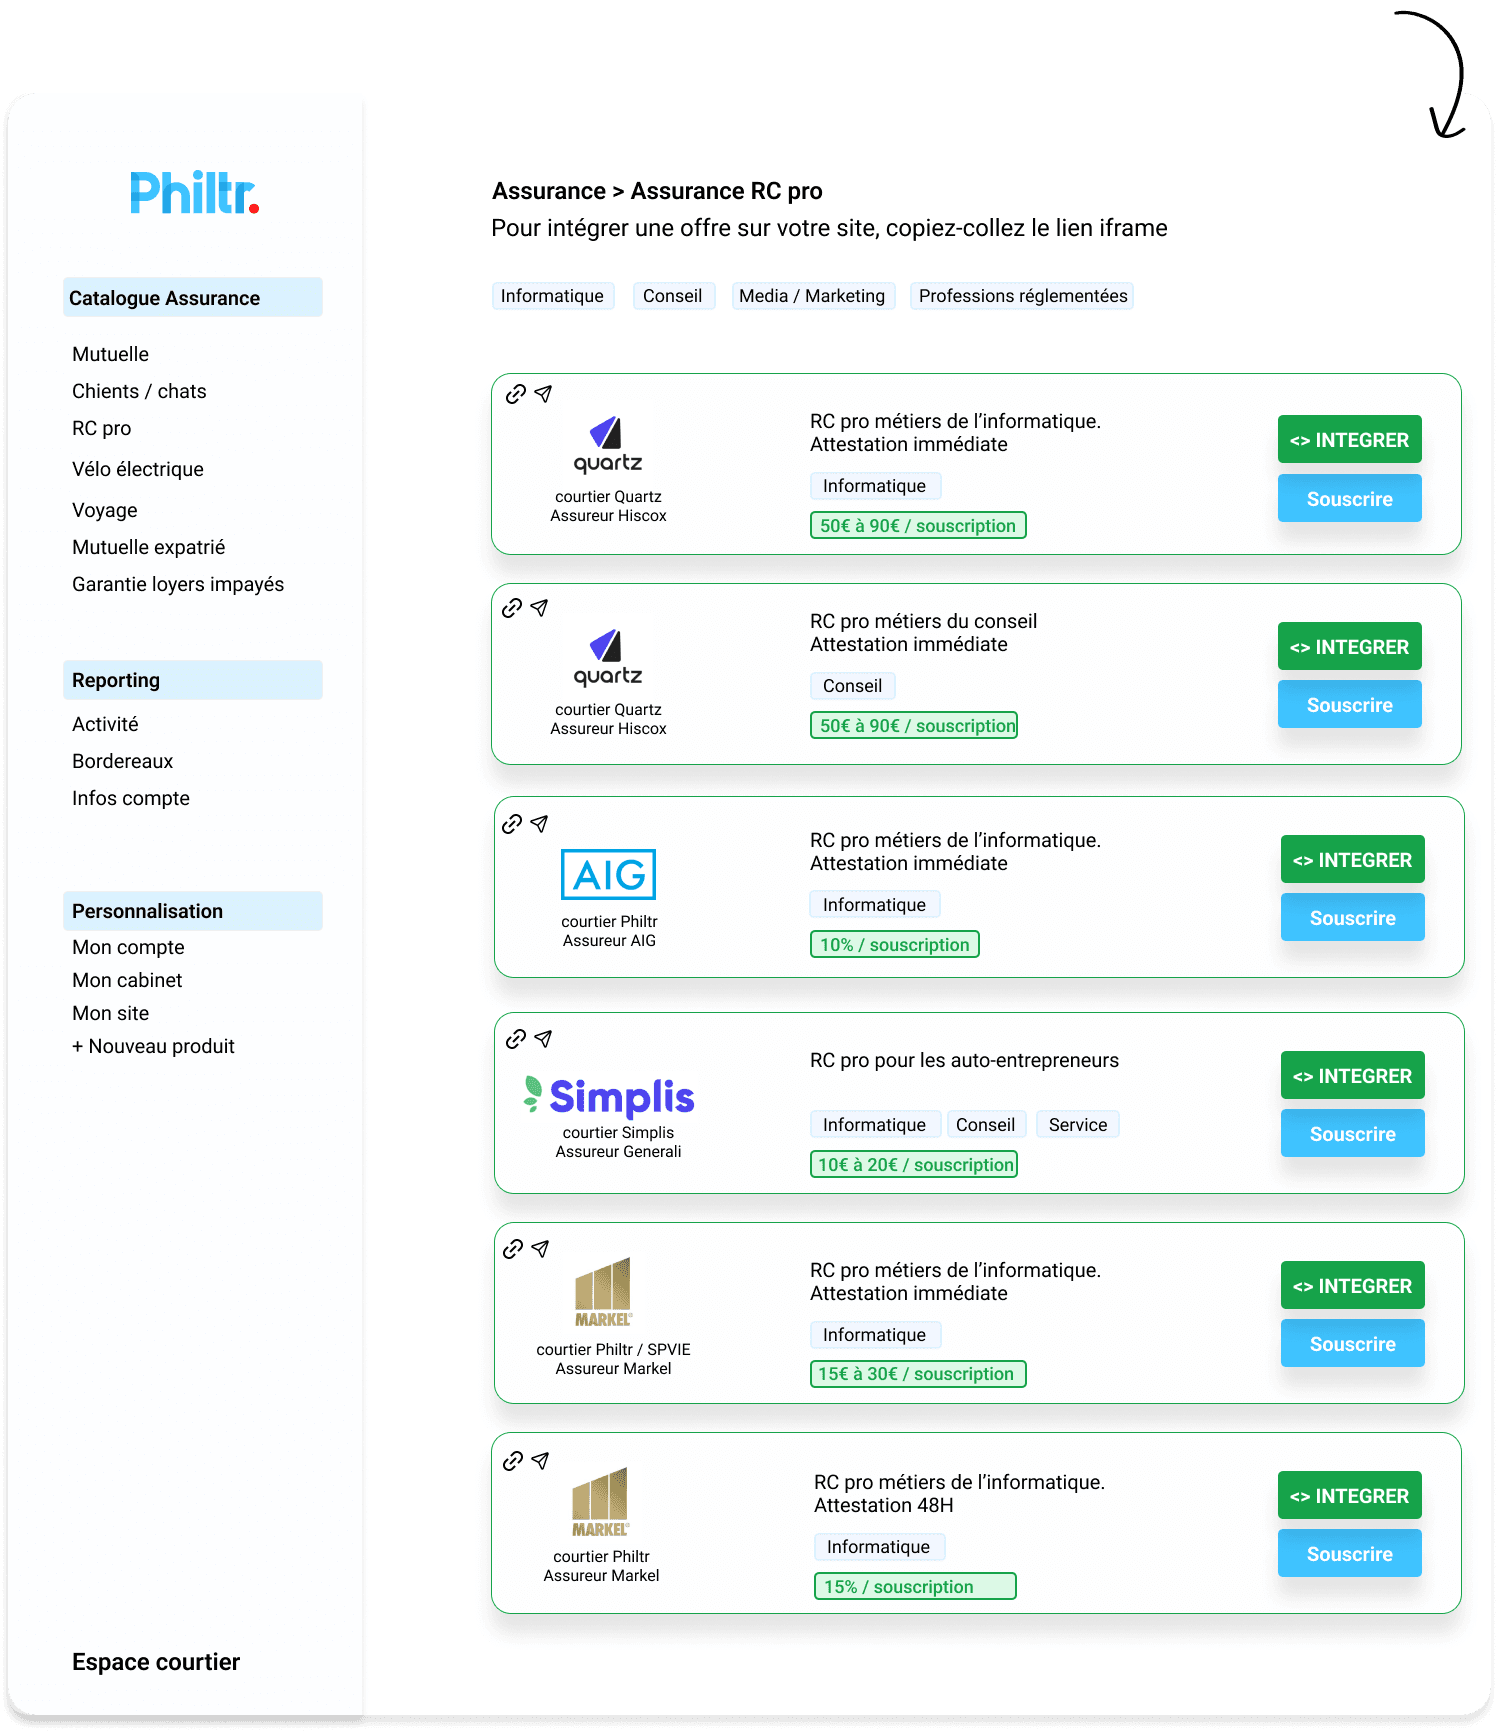Copy link icon on first Quartz offer
The height and width of the screenshot is (1731, 1499).
coord(515,394)
